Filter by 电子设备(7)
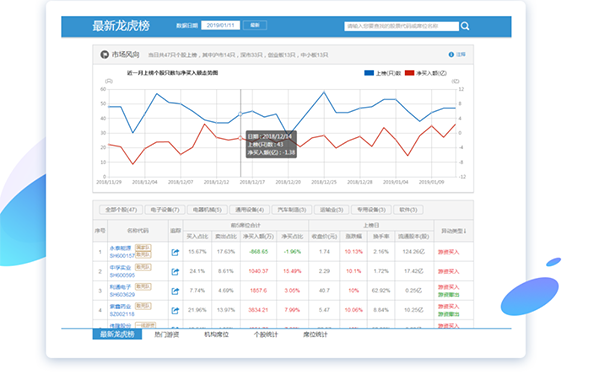Image resolution: width=600 pixels, height=376 pixels. pyautogui.click(x=165, y=210)
